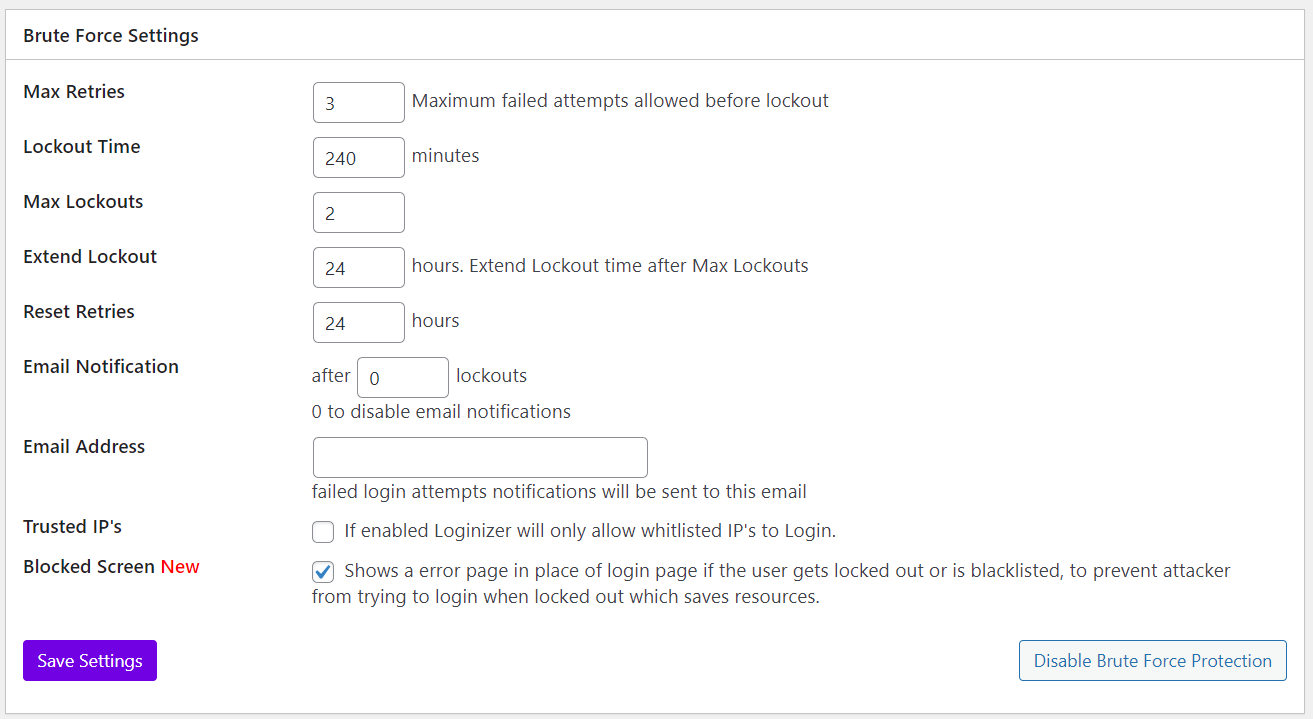The image size is (1313, 719).
Task: Enable the Trusted IP's checkbox
Action: [323, 531]
